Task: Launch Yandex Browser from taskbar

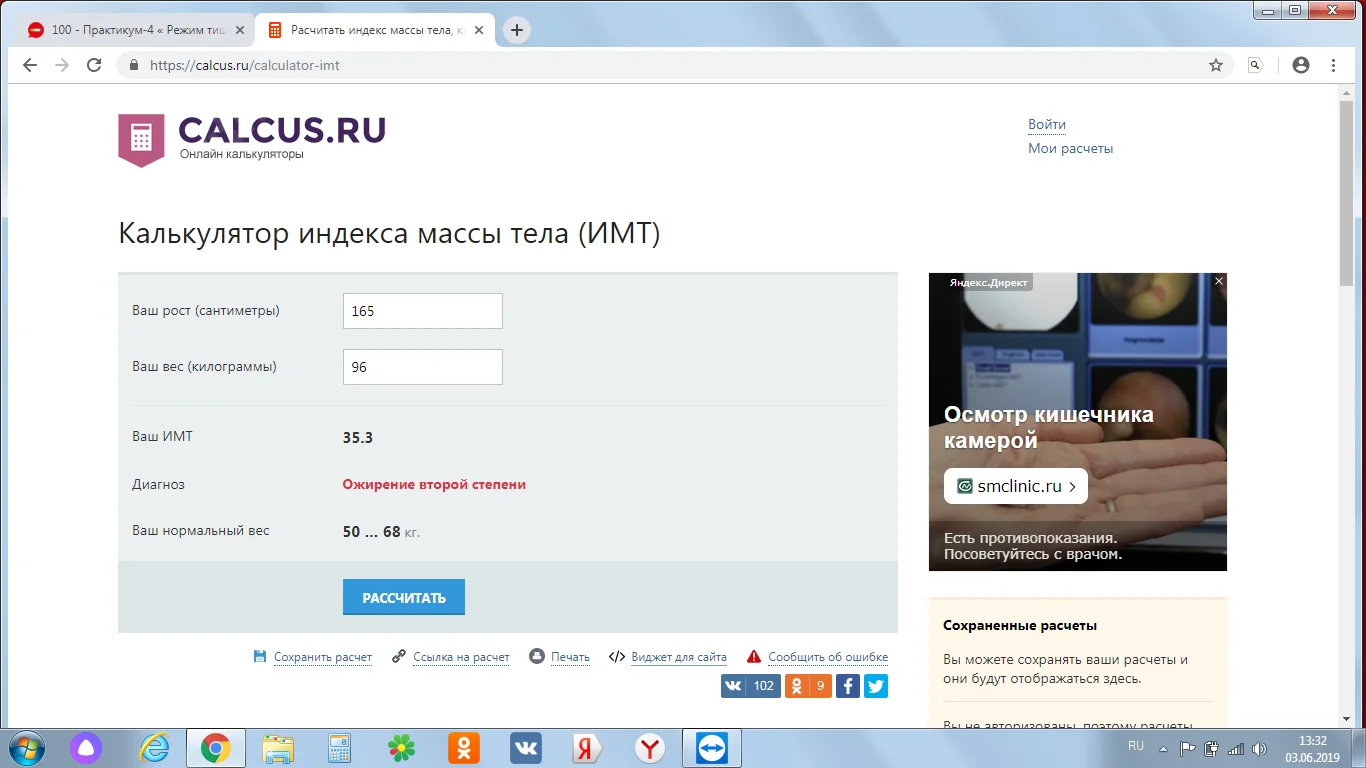Action: (x=650, y=747)
